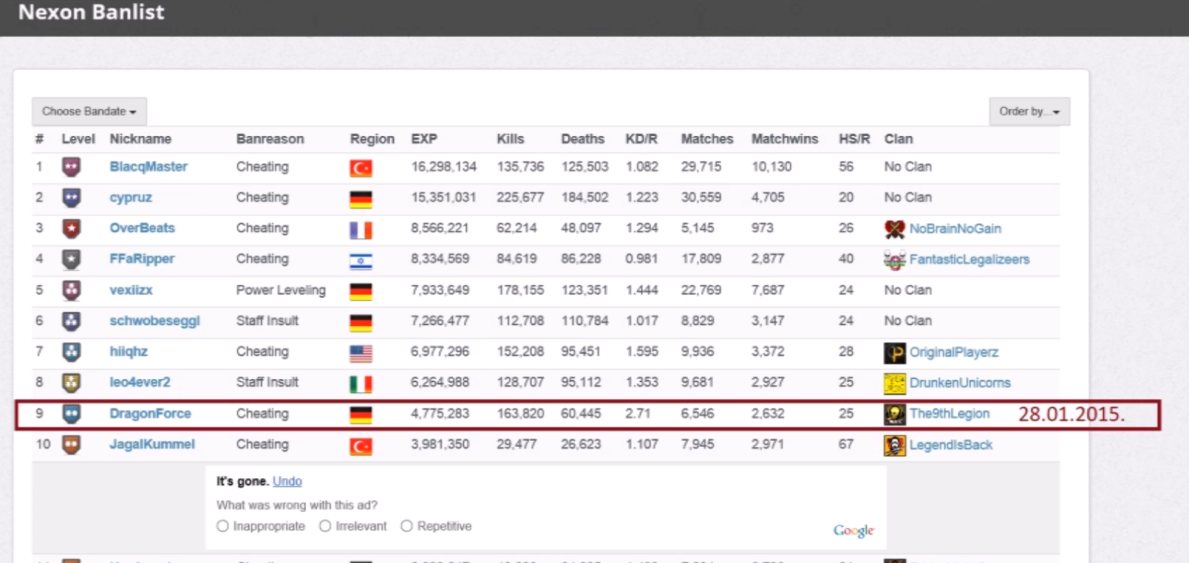Image resolution: width=1189 pixels, height=563 pixels.
Task: Click the Matchwins column header
Action: click(785, 139)
